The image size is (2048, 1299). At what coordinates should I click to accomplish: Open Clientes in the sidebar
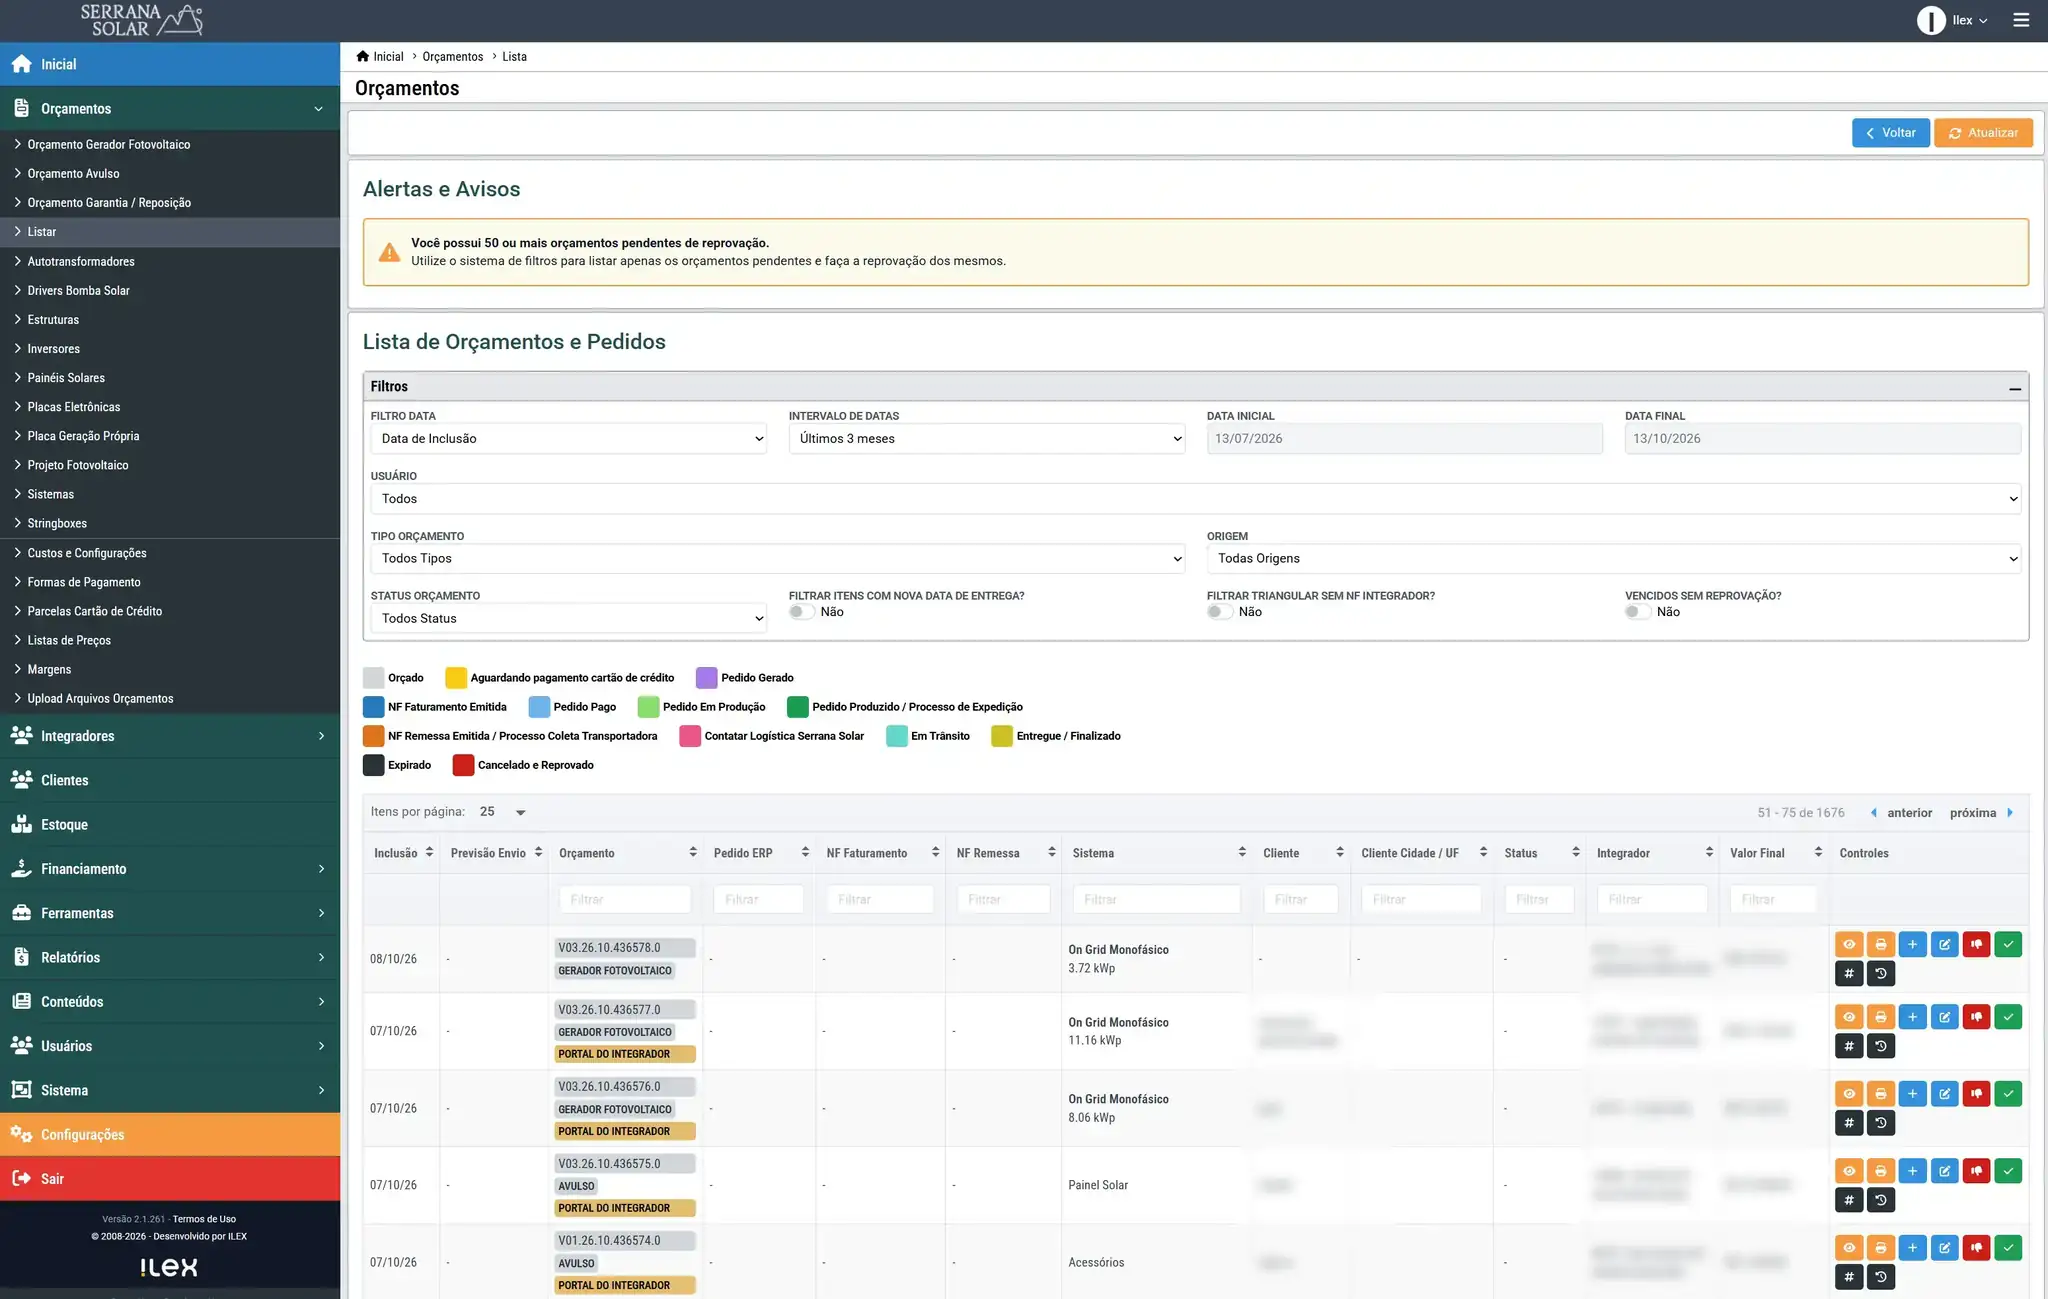pyautogui.click(x=170, y=780)
